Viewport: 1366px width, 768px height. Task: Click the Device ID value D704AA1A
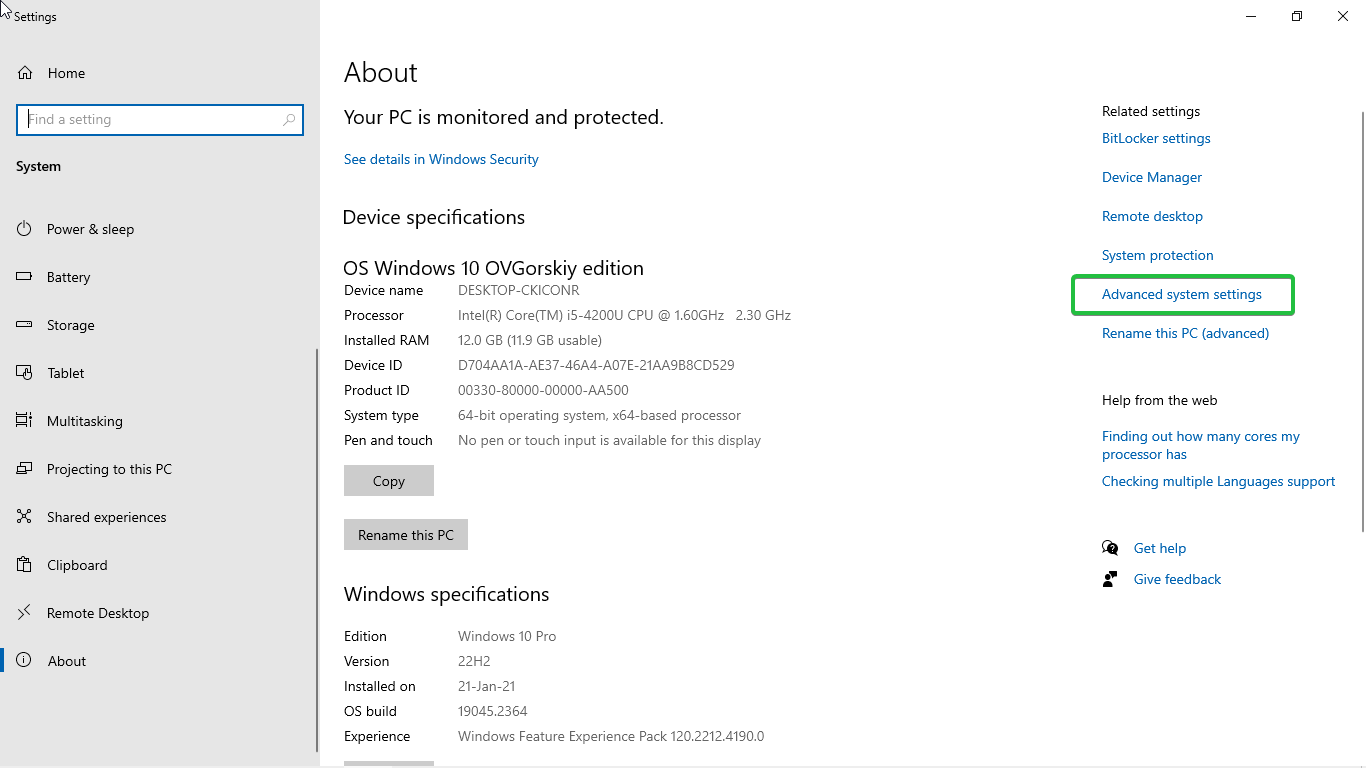(x=596, y=365)
